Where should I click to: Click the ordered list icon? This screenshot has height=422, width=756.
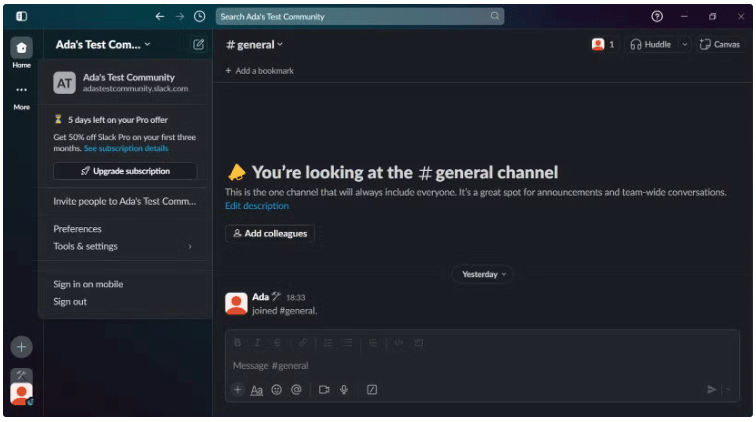[x=328, y=343]
